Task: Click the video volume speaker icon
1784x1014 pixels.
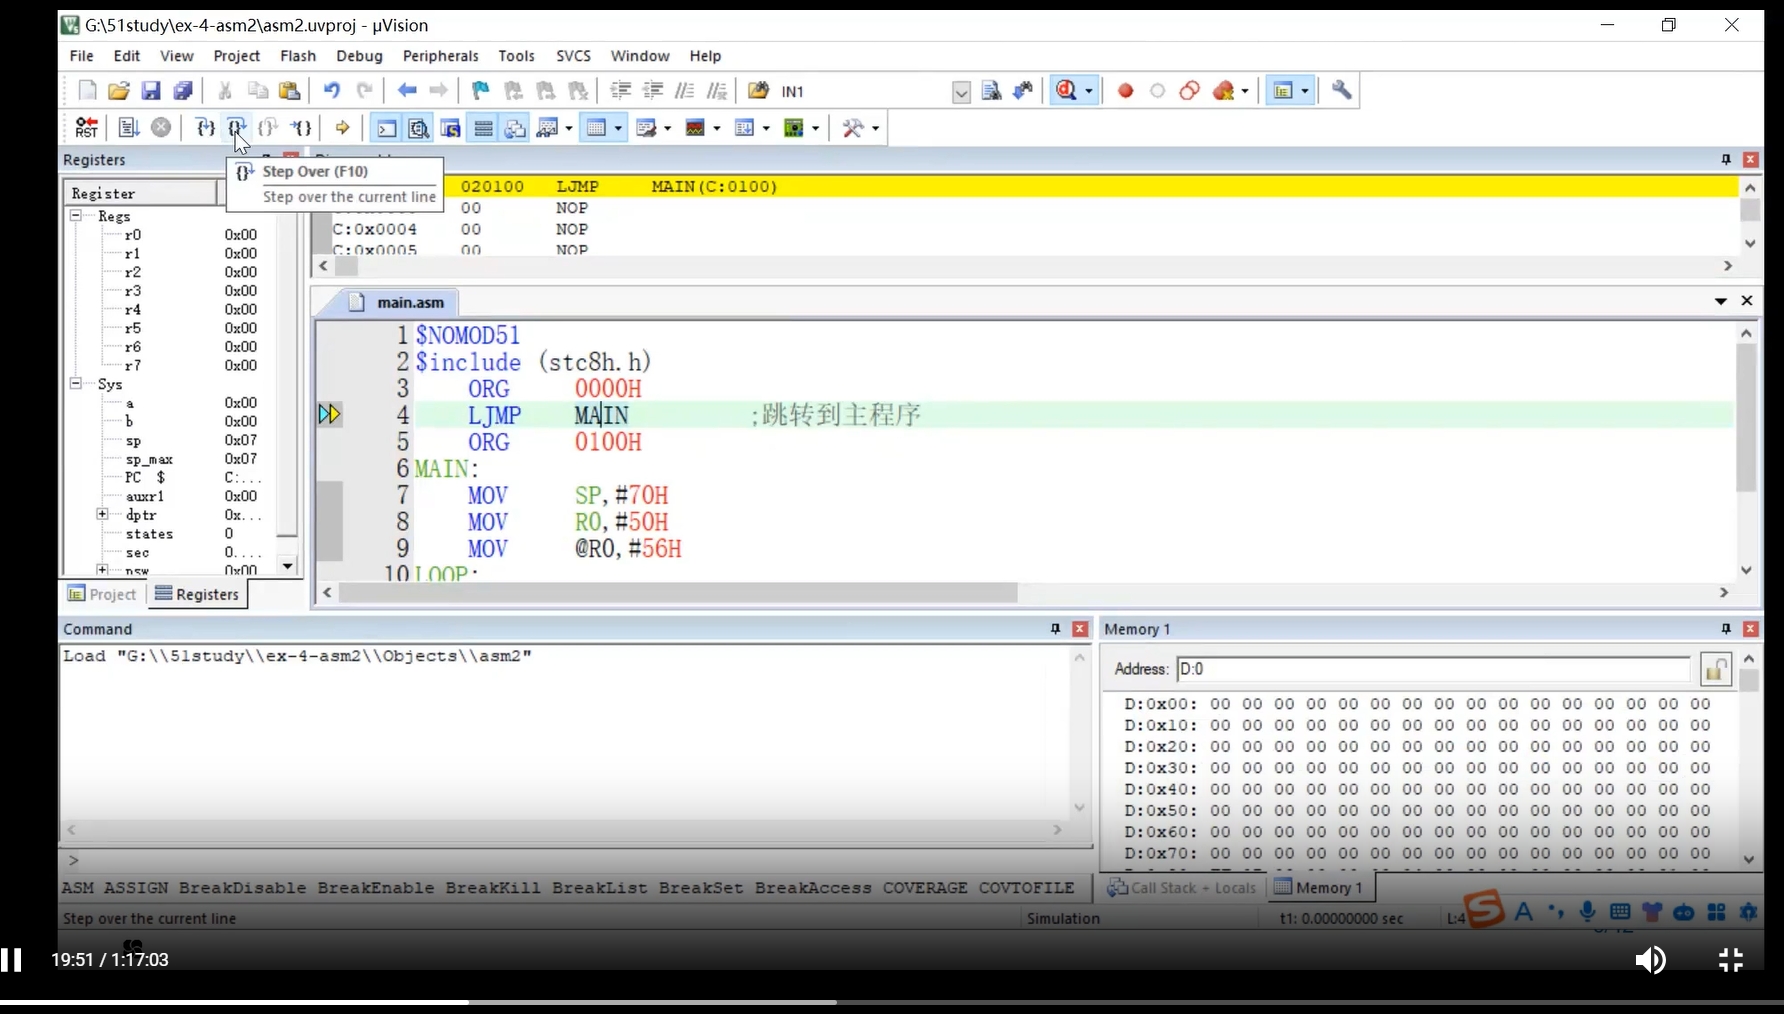Action: pos(1650,960)
